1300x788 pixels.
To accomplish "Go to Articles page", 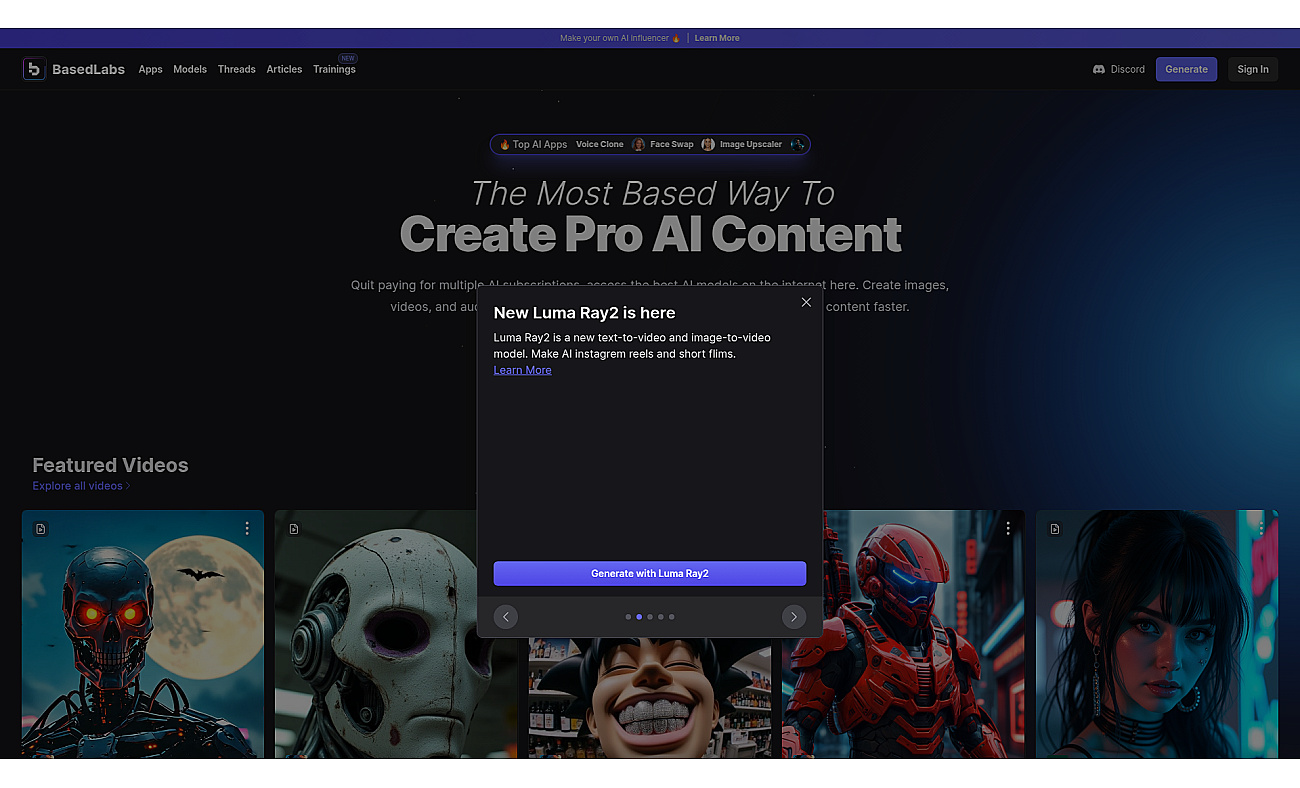I will [284, 69].
